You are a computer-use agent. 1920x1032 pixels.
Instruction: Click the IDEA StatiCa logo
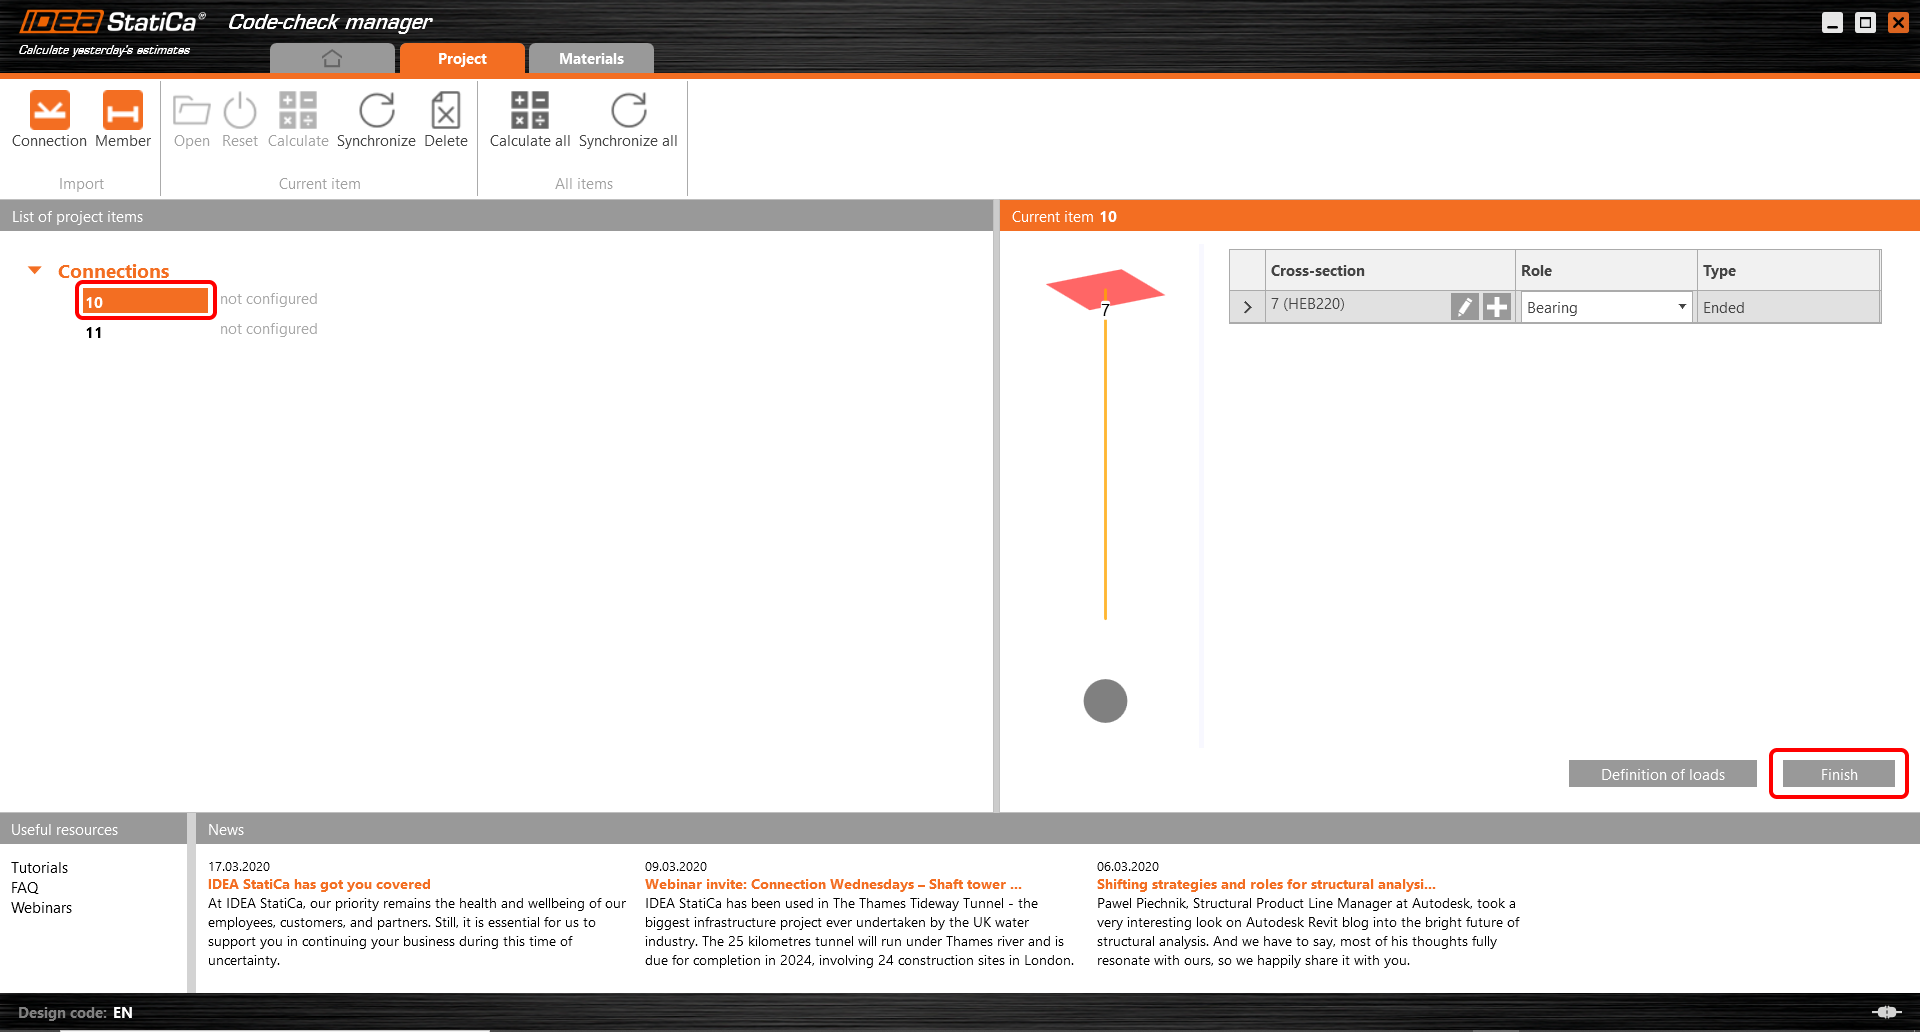[x=112, y=22]
